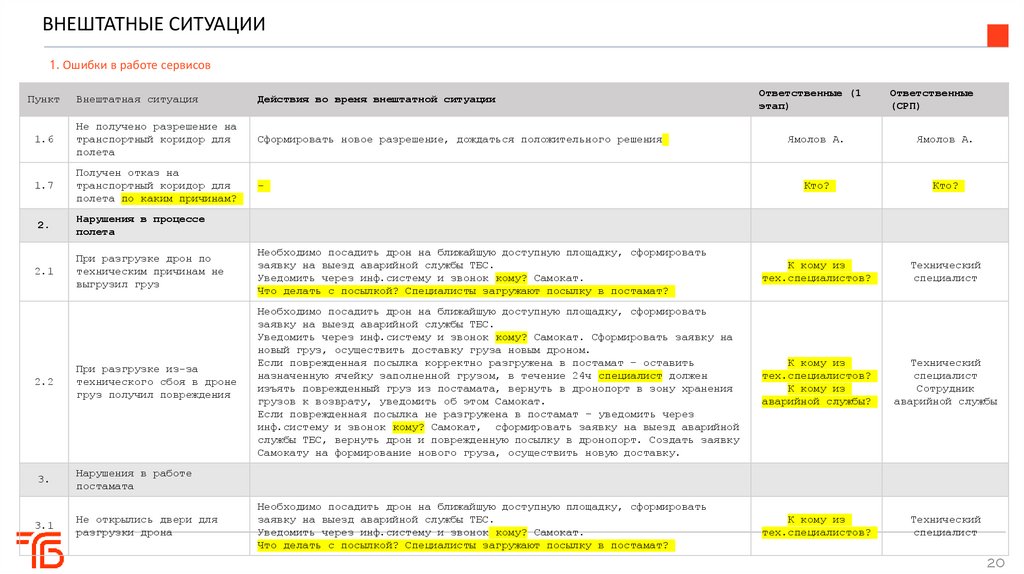The width and height of the screenshot is (1024, 574).
Task: Click highlighted "кому?" in row 2.1 actions
Action: 511,278
